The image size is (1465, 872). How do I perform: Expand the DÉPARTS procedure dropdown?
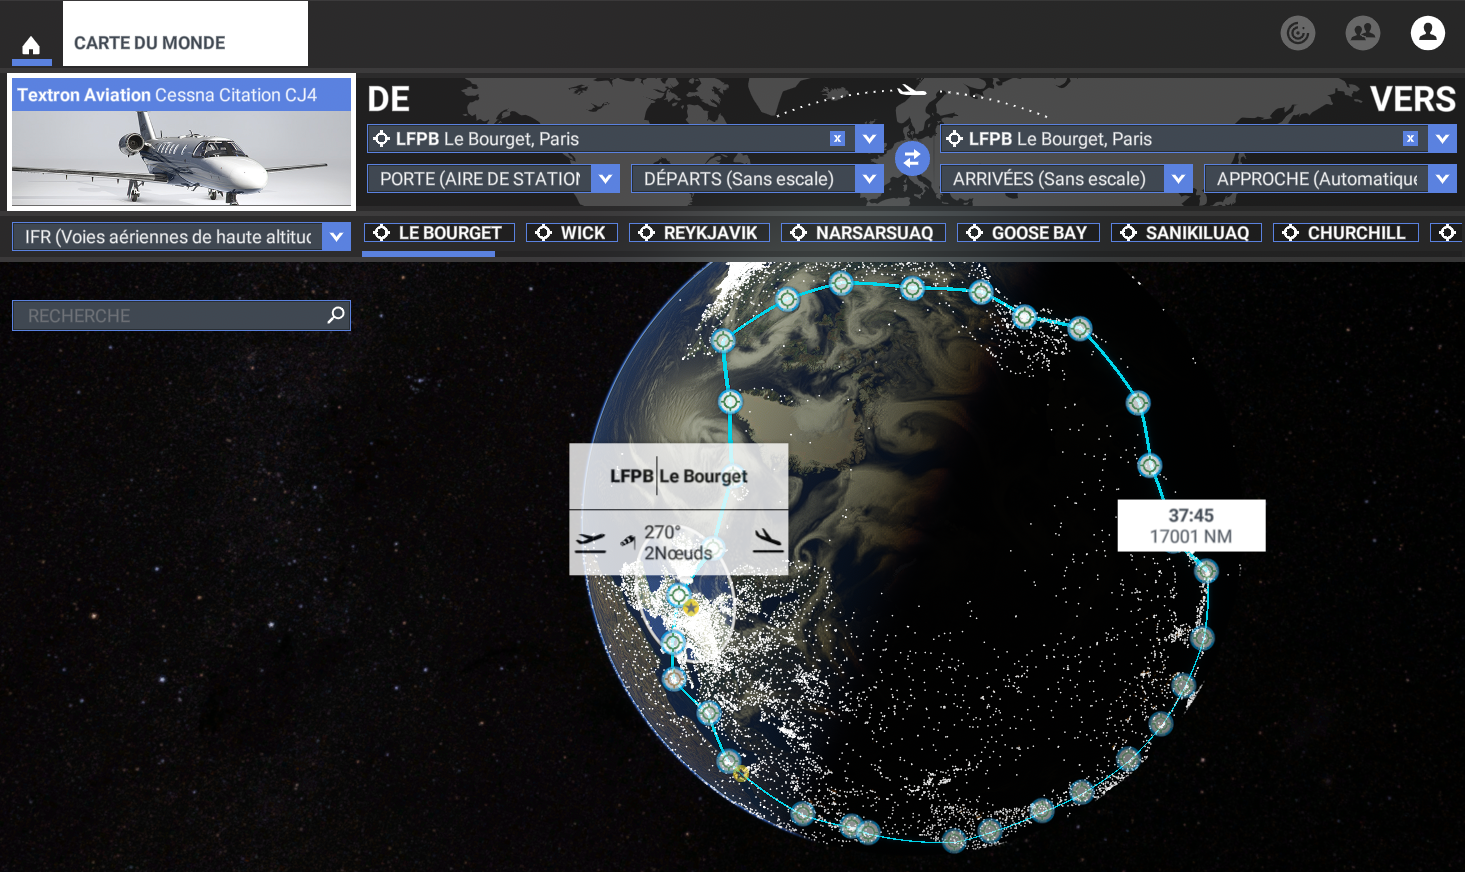[870, 179]
